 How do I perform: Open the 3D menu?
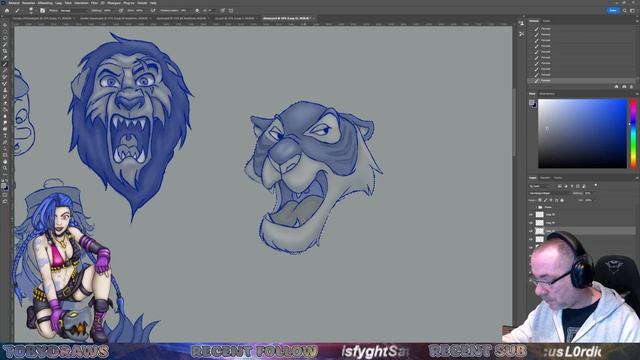pyautogui.click(x=102, y=3)
